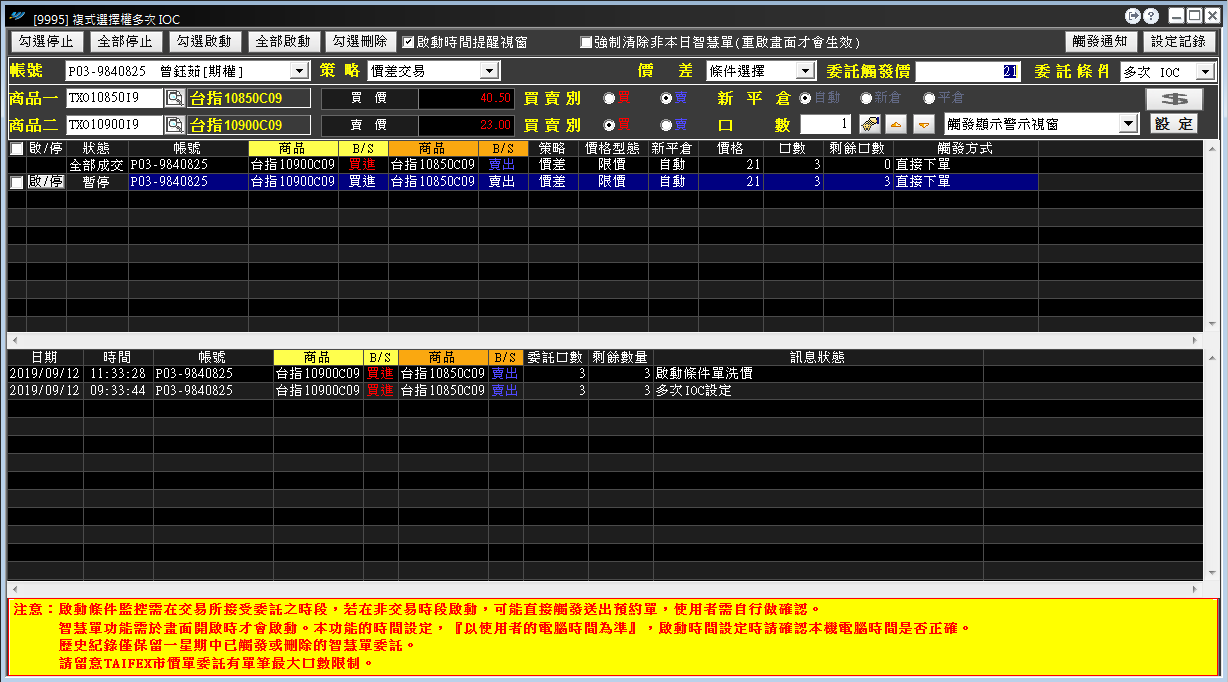Select the 暫停 status cell
Viewport: 1228px width, 682px height.
pos(97,182)
